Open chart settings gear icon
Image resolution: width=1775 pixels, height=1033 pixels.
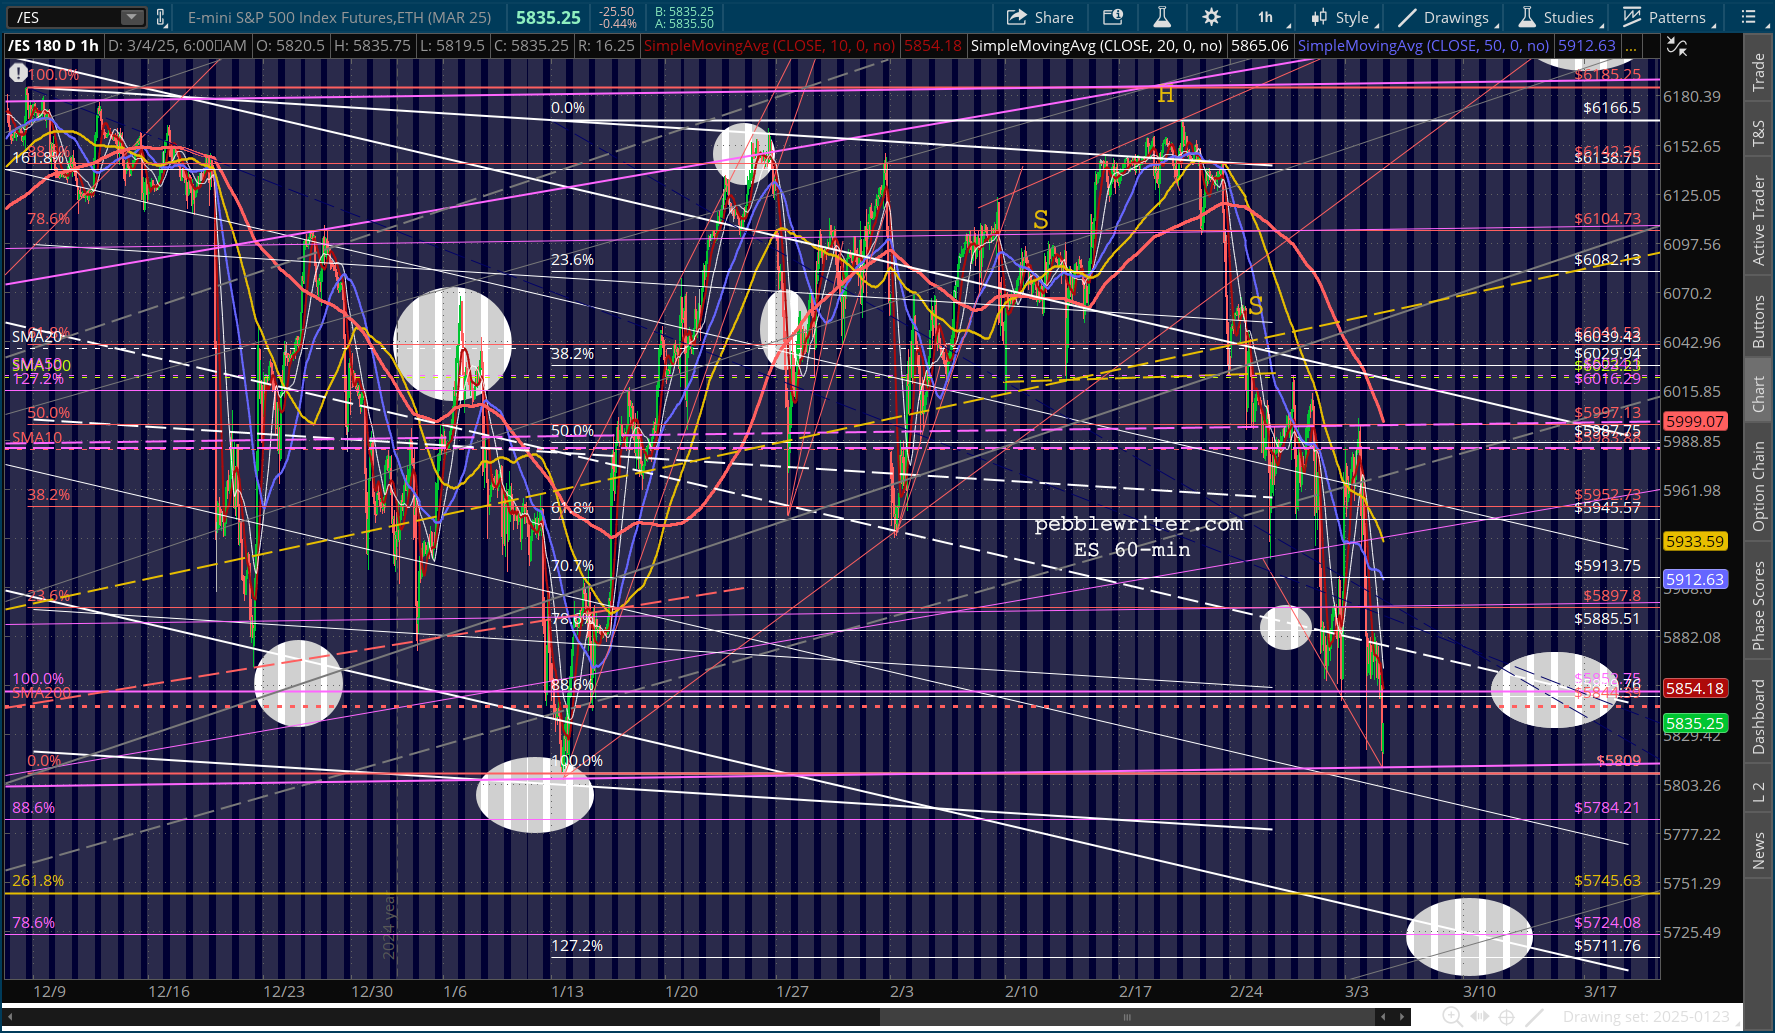pos(1211,17)
